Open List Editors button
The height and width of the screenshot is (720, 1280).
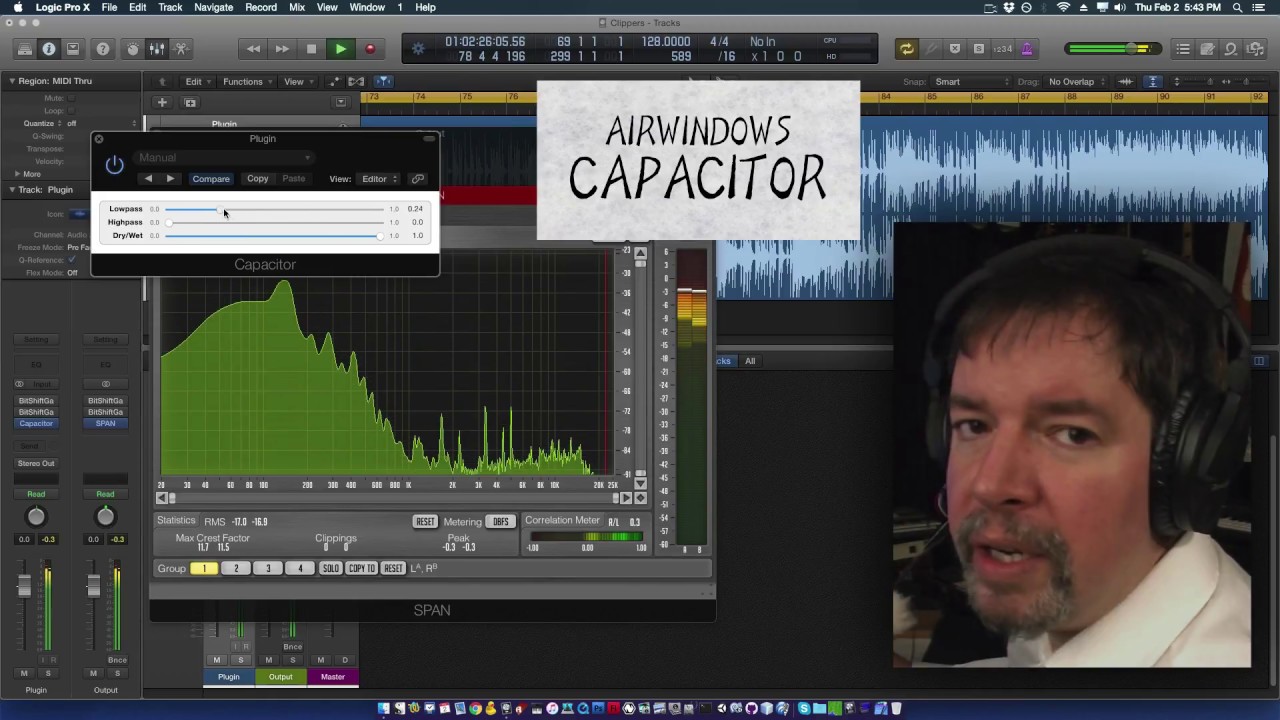coord(1183,49)
